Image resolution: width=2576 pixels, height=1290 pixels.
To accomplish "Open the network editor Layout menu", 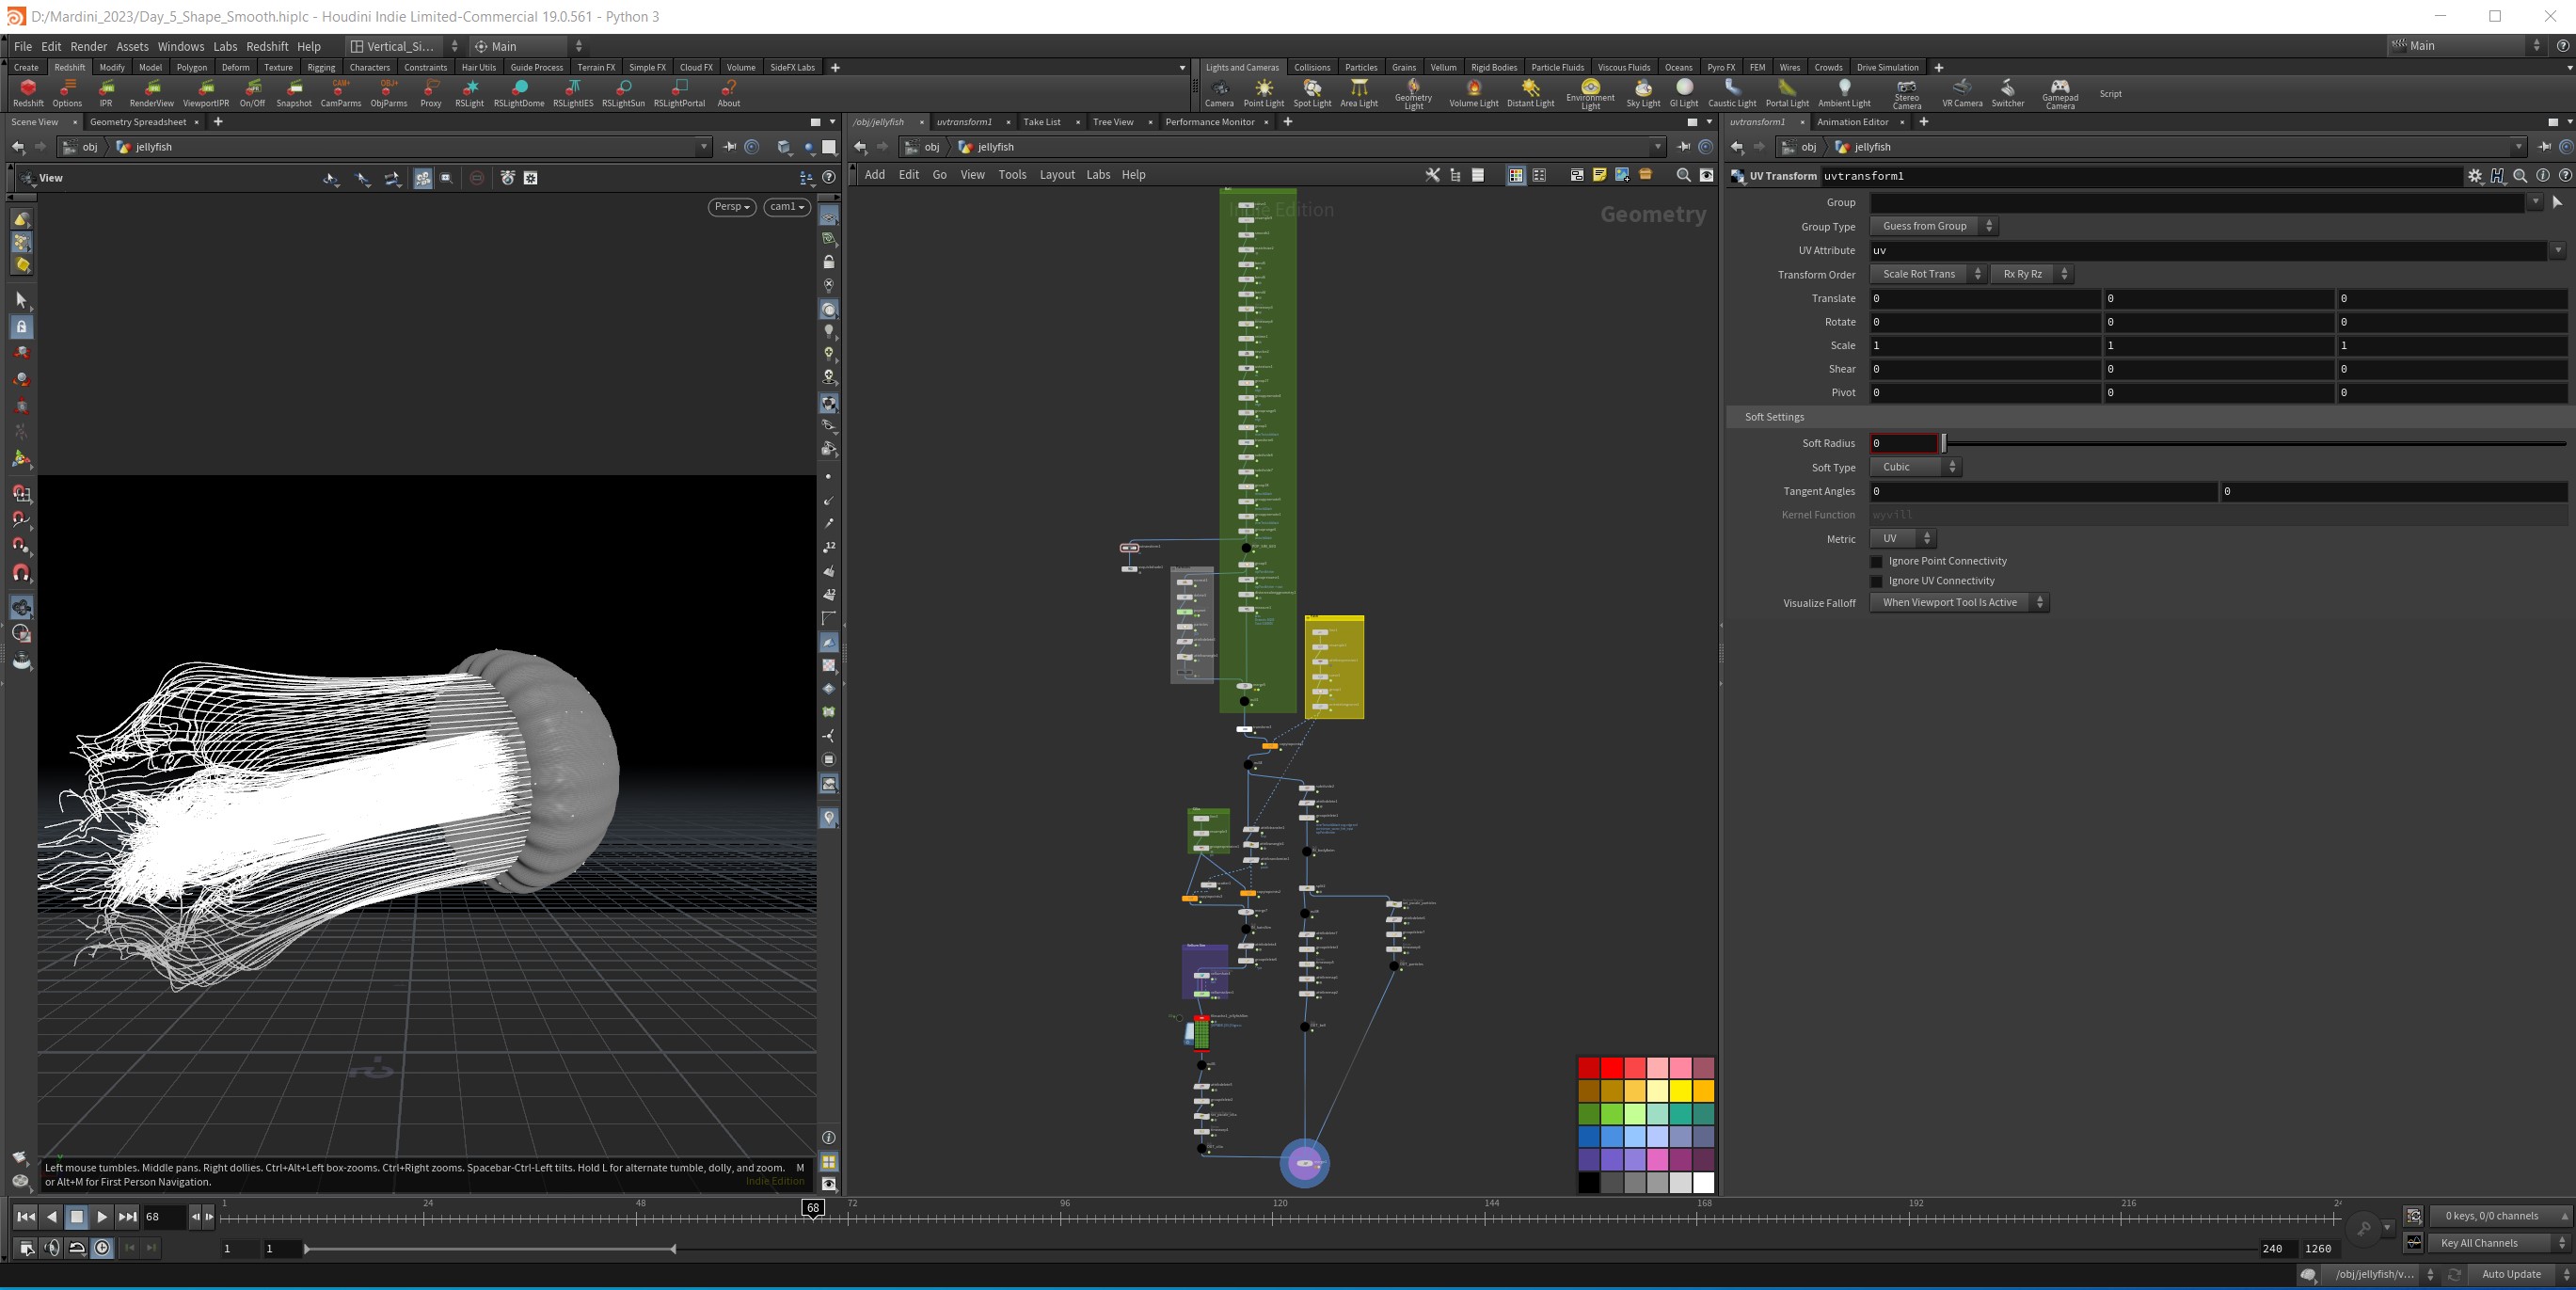I will pos(1057,175).
